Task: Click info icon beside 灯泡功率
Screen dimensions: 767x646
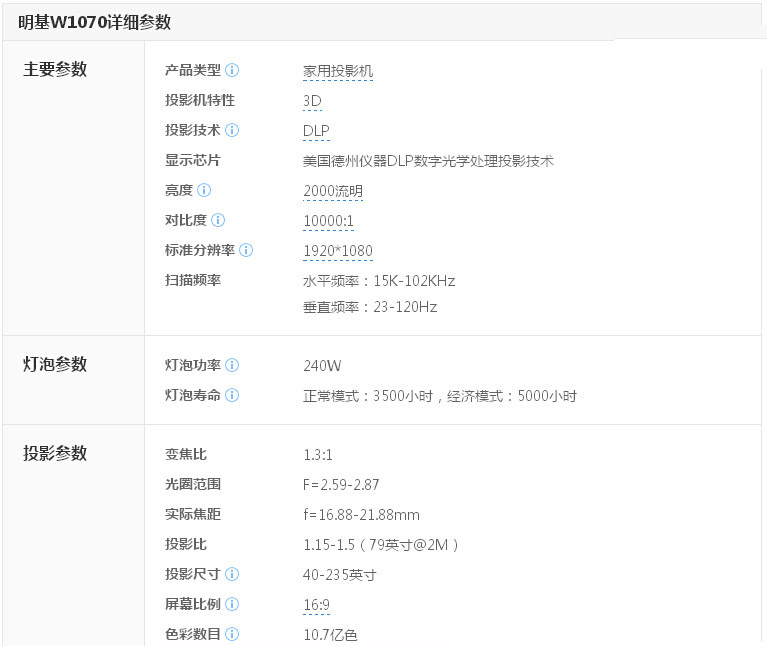Action: click(232, 365)
